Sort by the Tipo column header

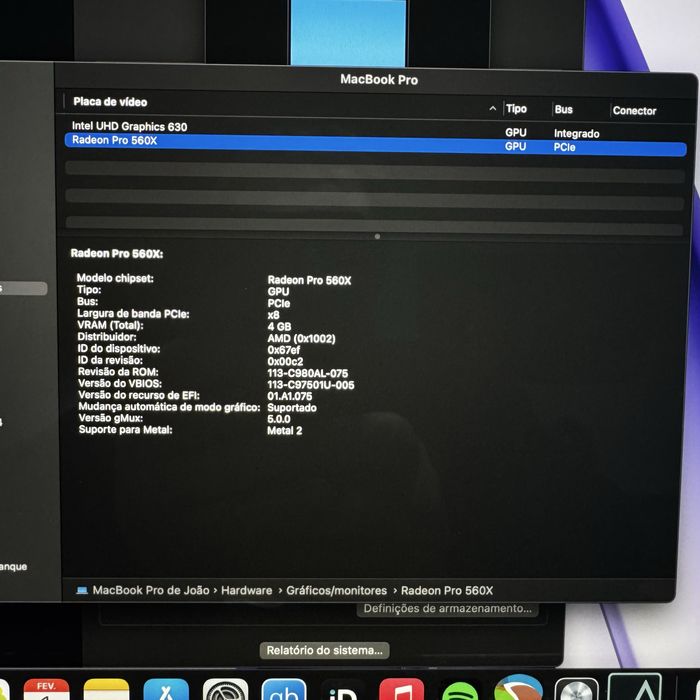tap(516, 108)
